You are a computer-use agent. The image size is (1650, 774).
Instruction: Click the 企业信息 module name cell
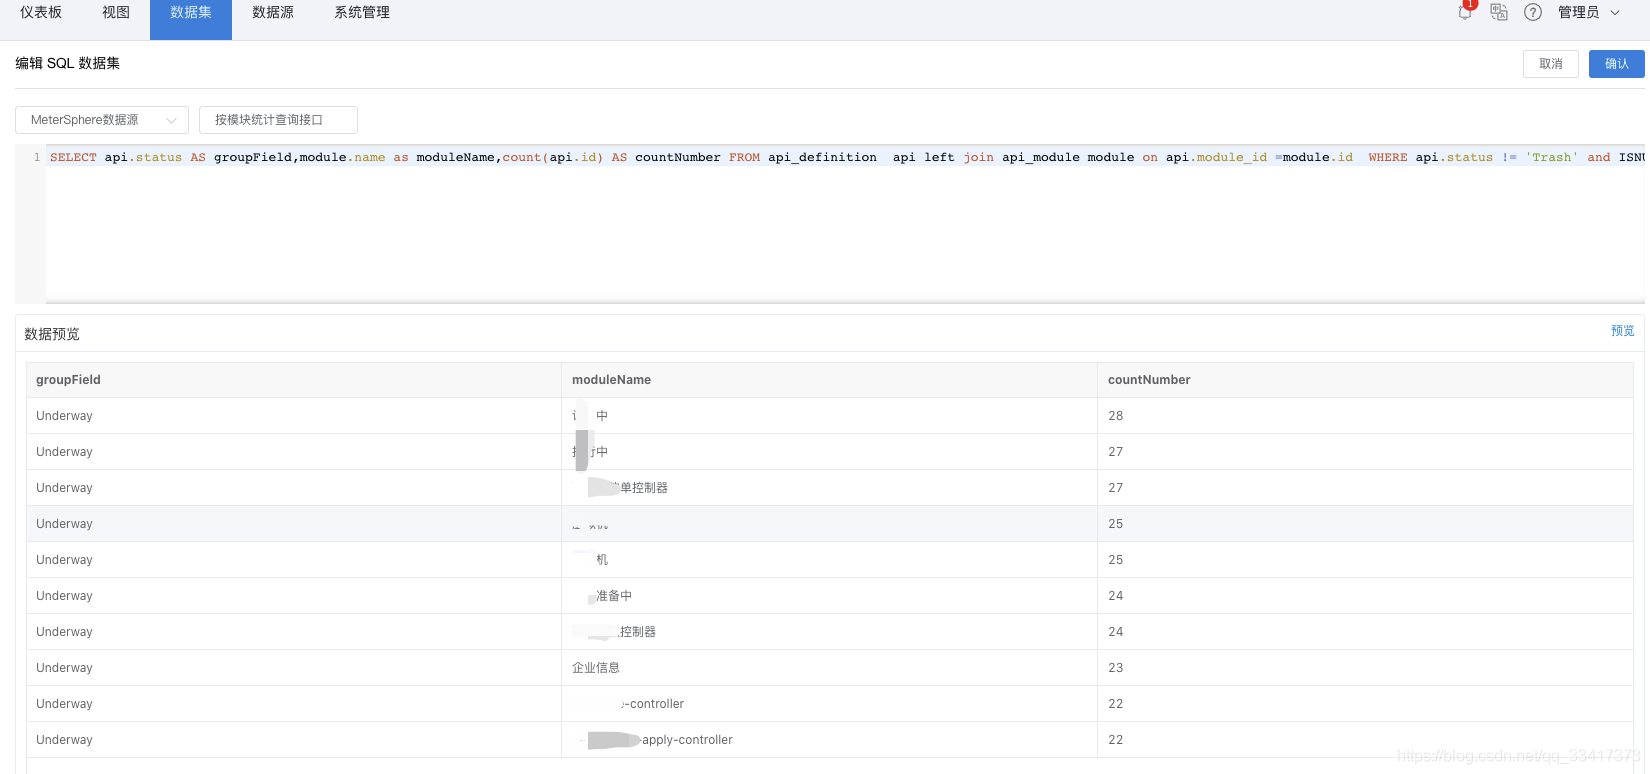click(x=829, y=668)
